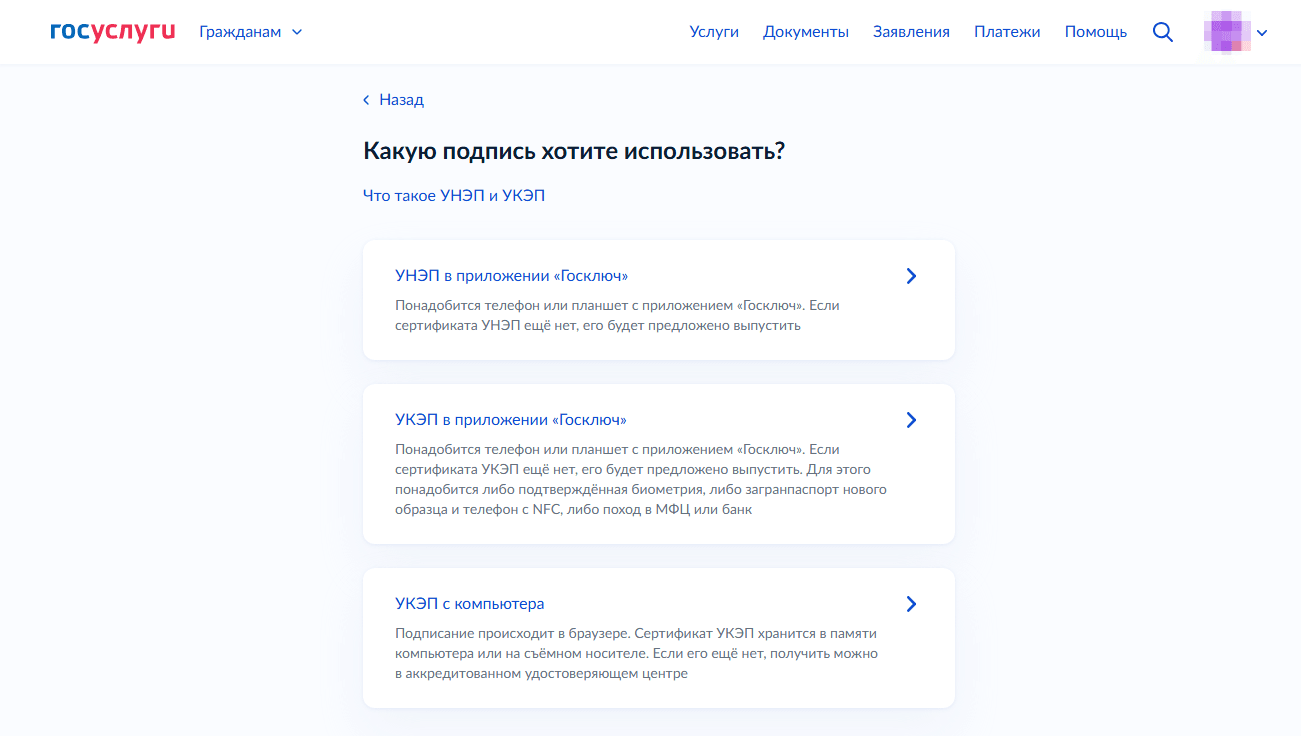
Task: Choose 'УКЭП с компьютера' option
Action: pyautogui.click(x=659, y=638)
